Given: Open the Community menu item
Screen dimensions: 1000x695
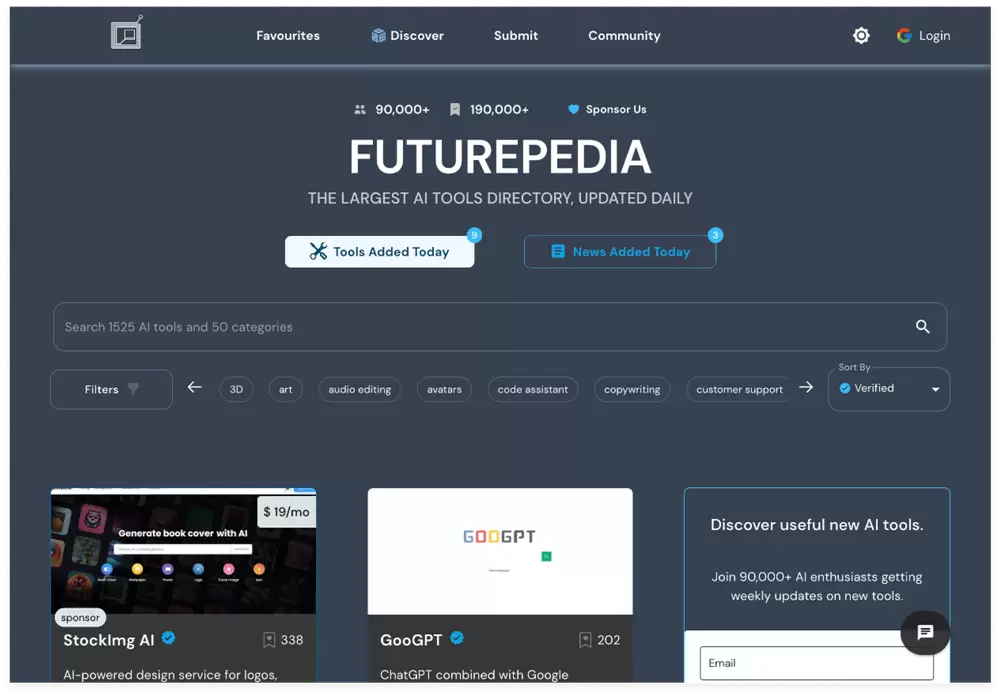Looking at the screenshot, I should click(624, 36).
